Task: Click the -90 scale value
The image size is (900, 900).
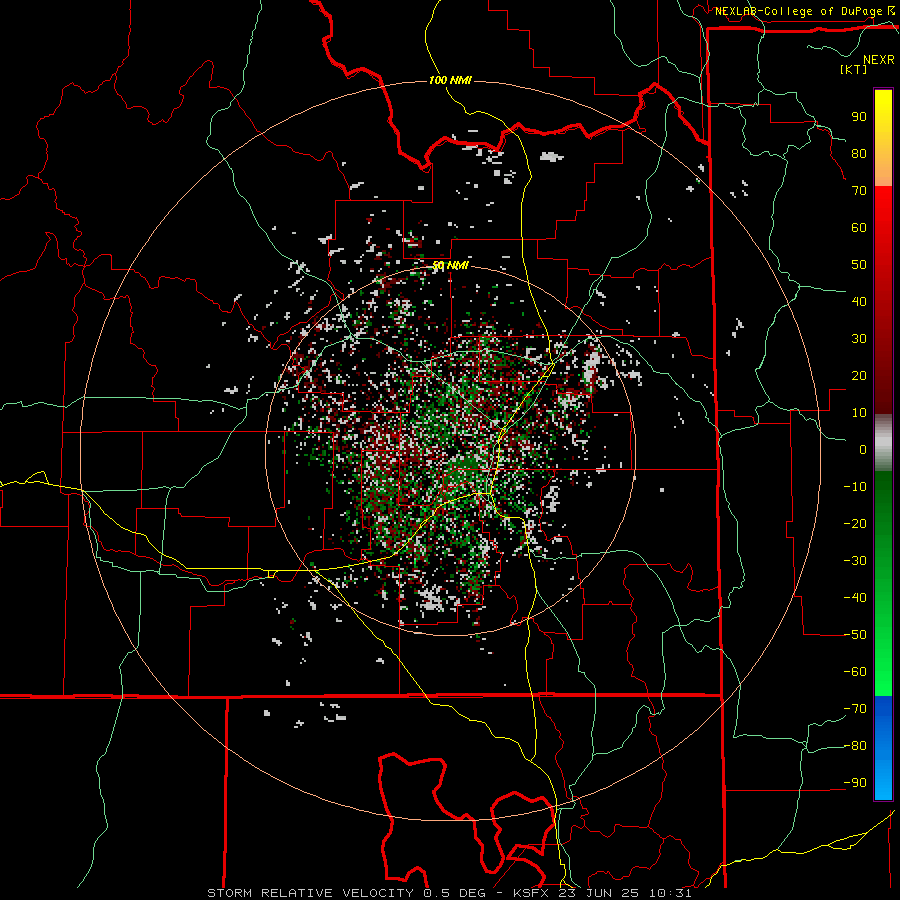Action: [855, 783]
